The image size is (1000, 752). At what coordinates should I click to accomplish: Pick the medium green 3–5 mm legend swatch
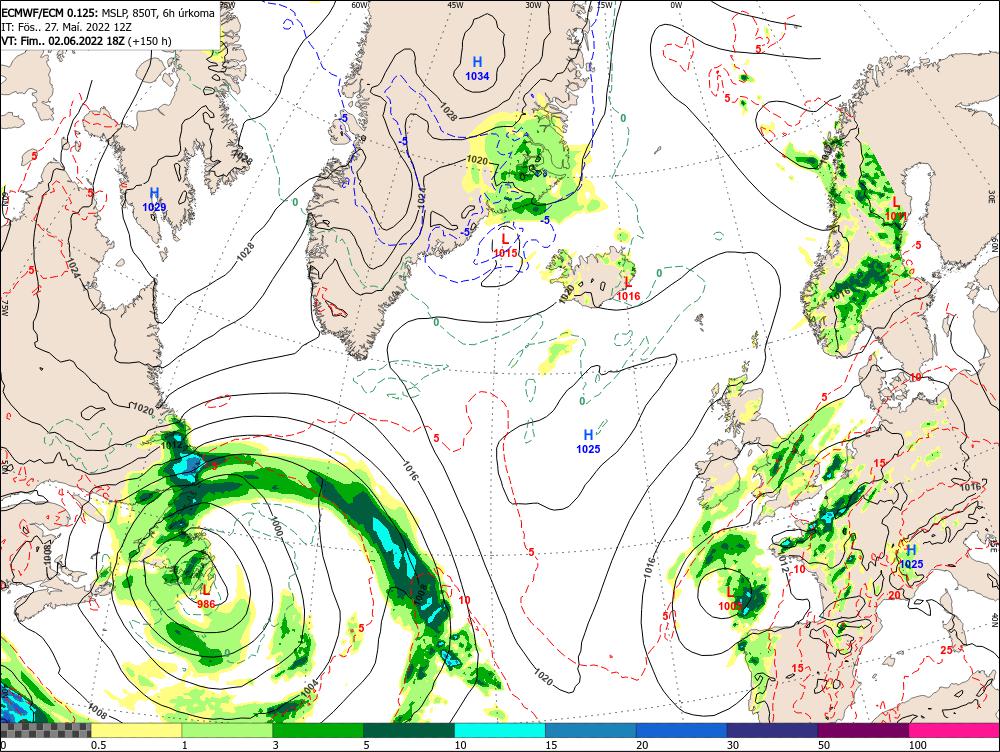pyautogui.click(x=318, y=730)
